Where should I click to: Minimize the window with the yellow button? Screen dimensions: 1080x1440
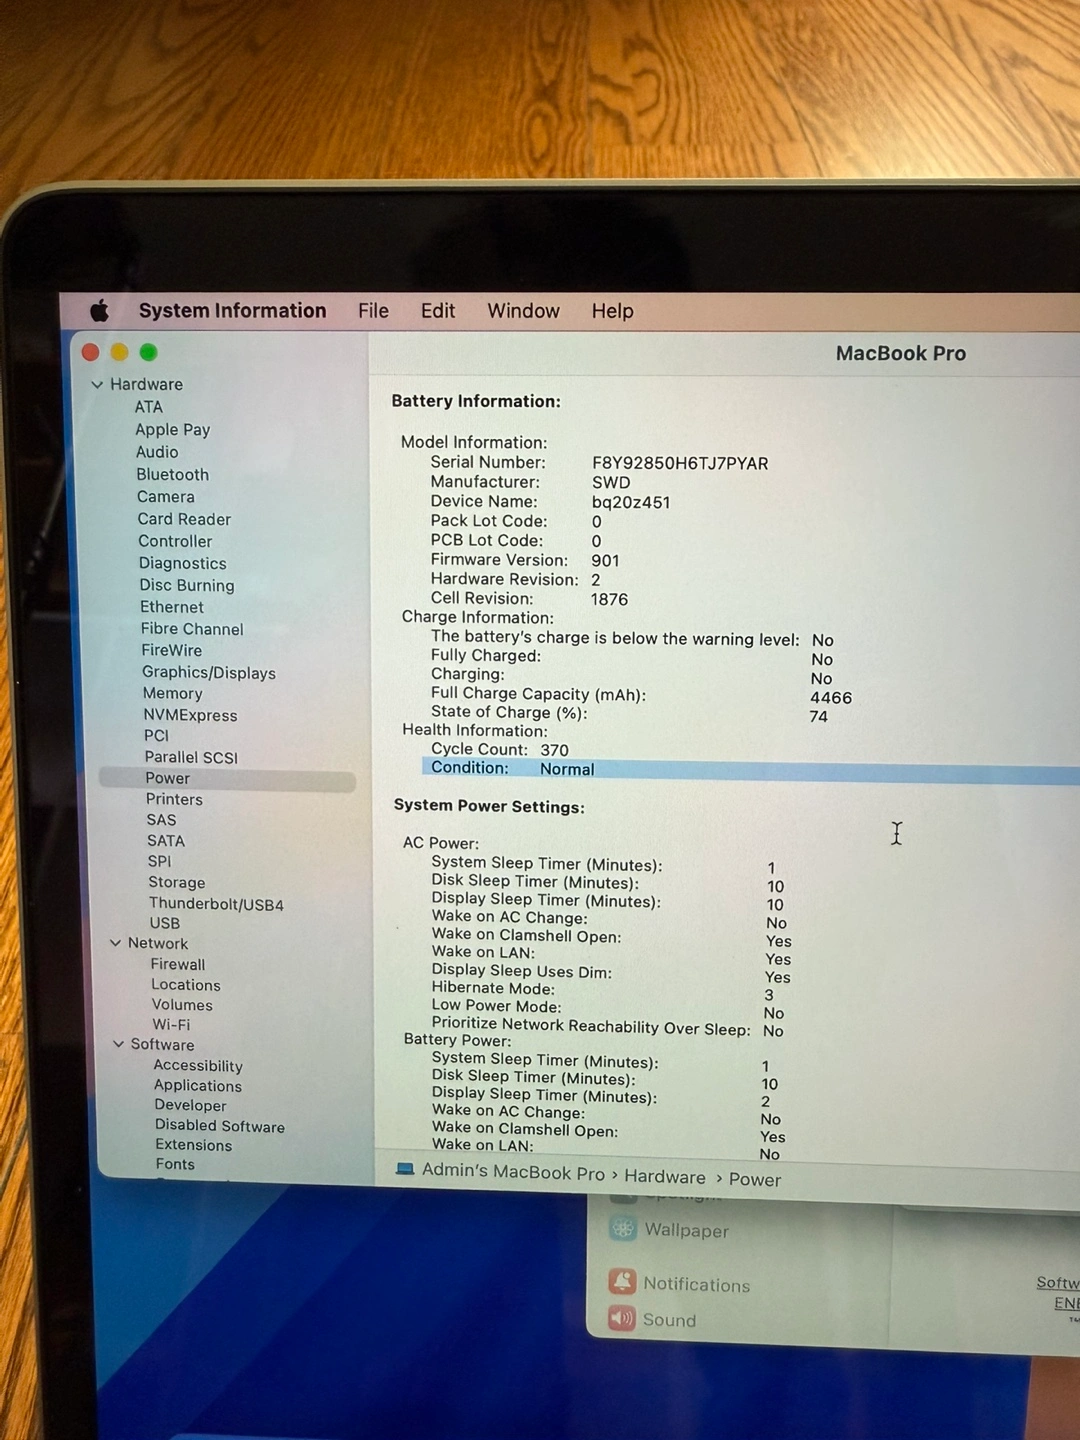pos(119,352)
